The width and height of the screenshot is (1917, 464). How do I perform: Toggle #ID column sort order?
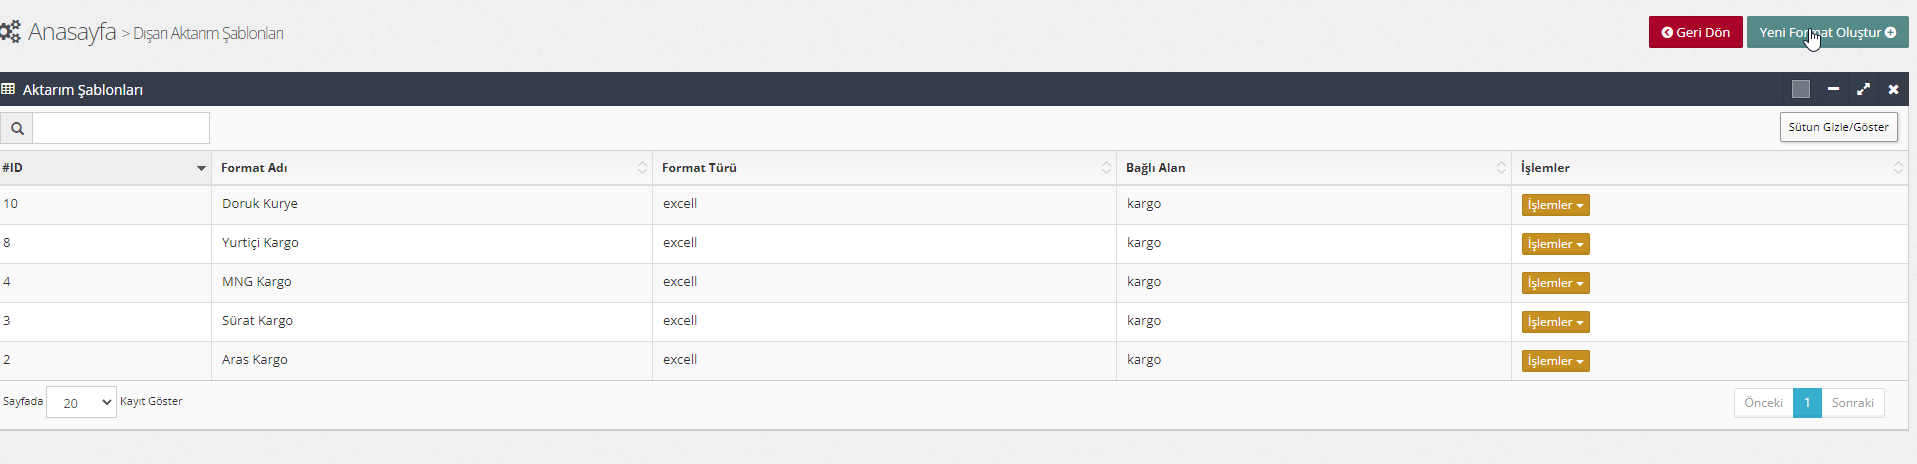point(201,168)
